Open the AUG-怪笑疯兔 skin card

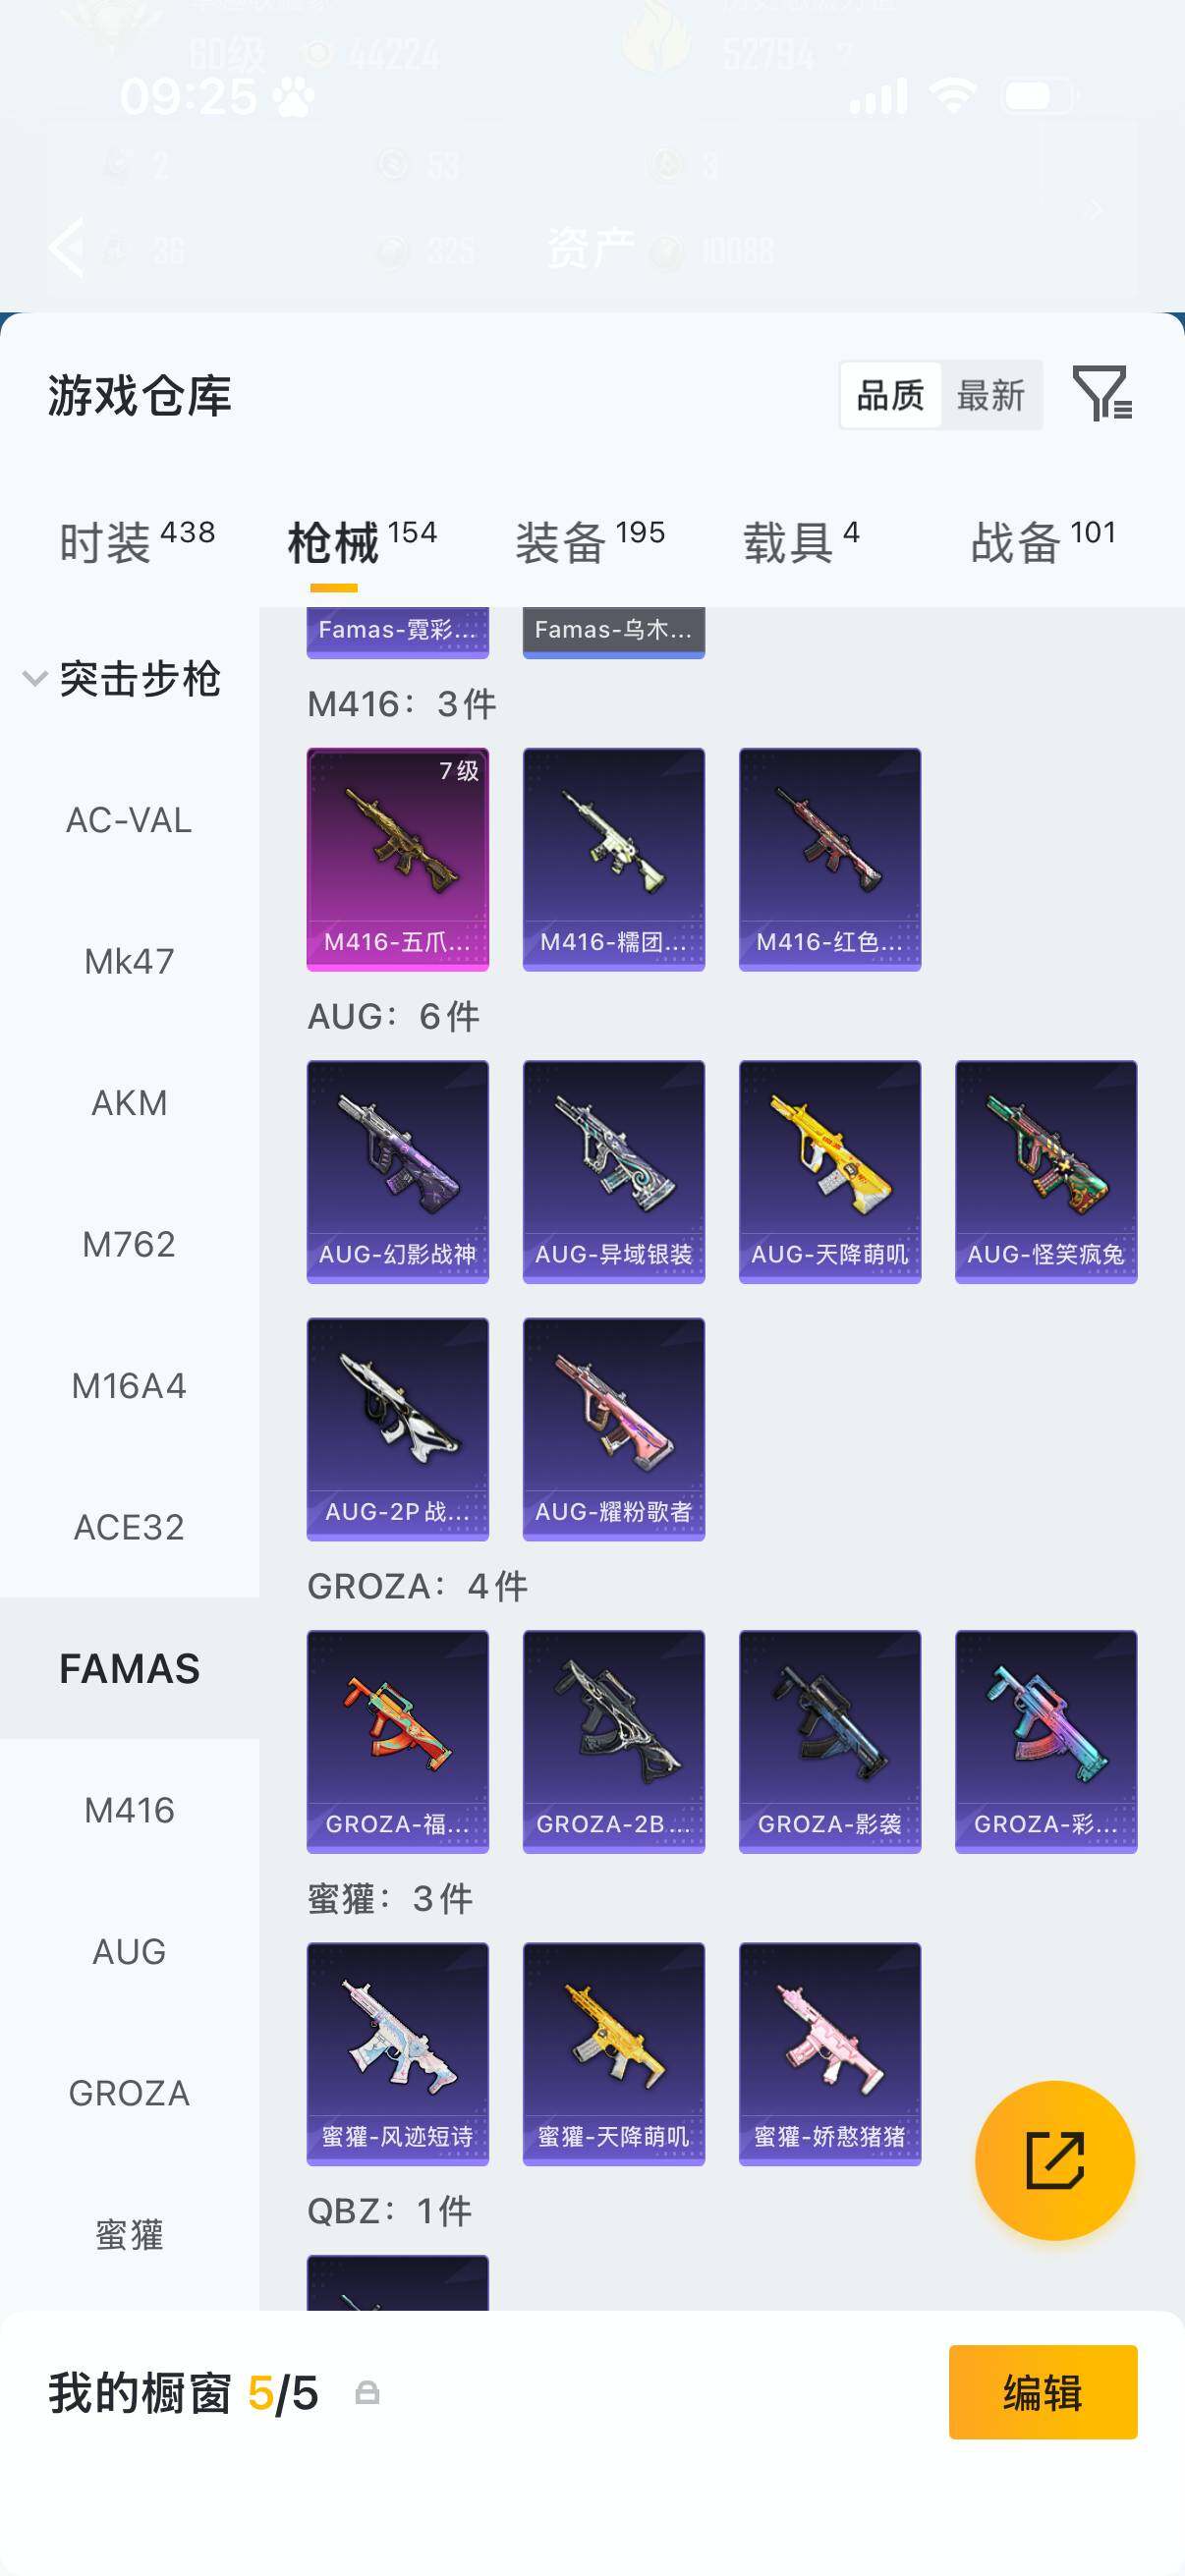pyautogui.click(x=1045, y=1171)
